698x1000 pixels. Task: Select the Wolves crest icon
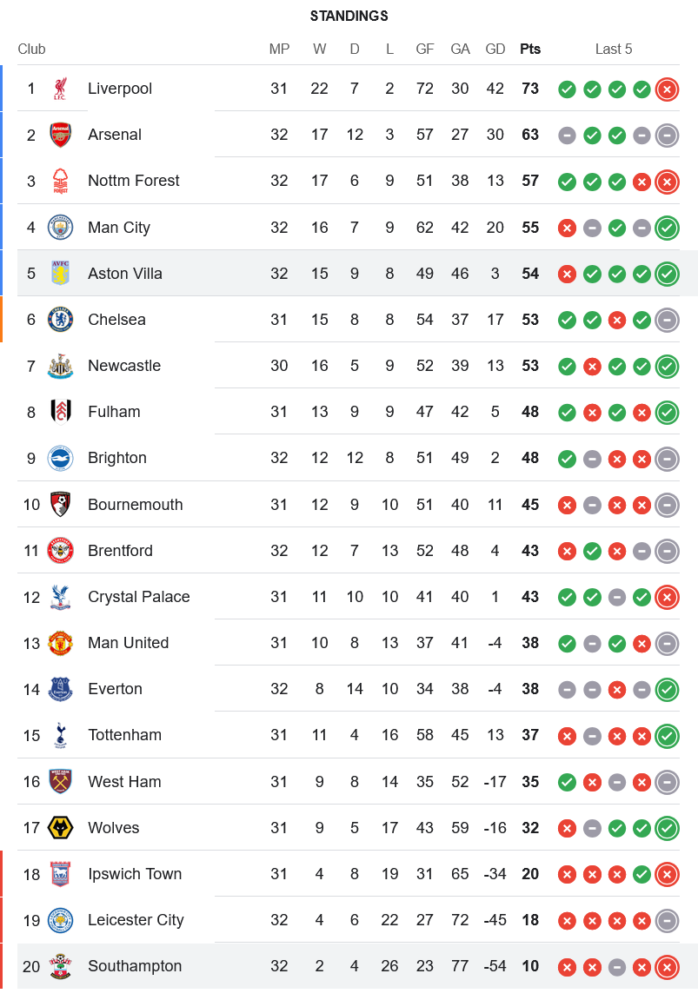coord(60,828)
